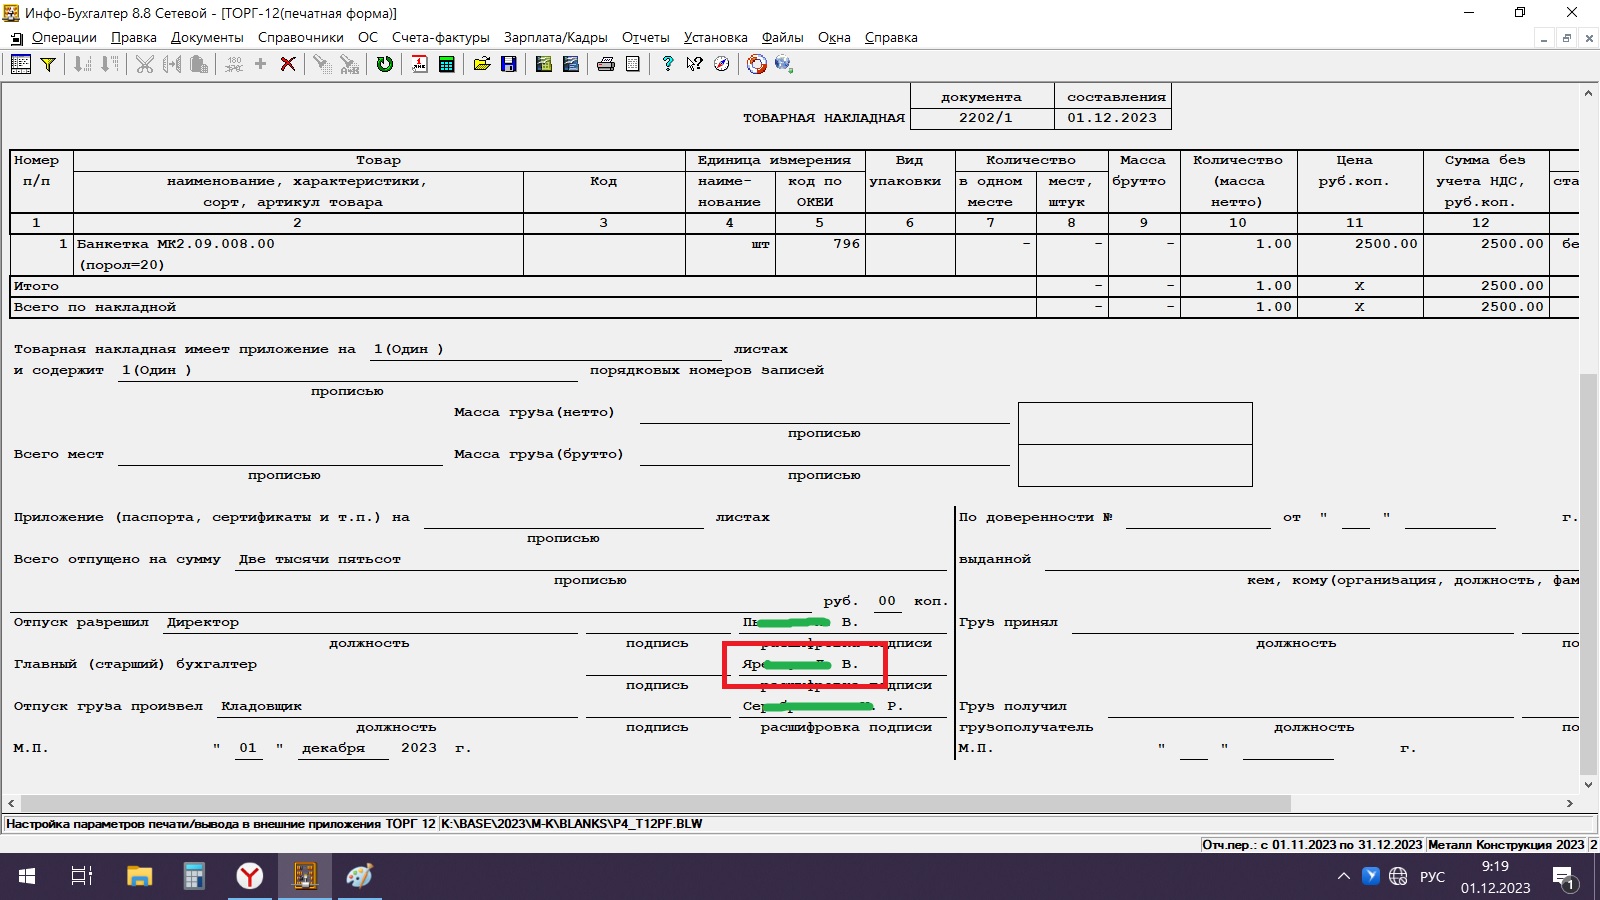Open the Документы menu
Screen dimensions: 1600x900
[207, 38]
